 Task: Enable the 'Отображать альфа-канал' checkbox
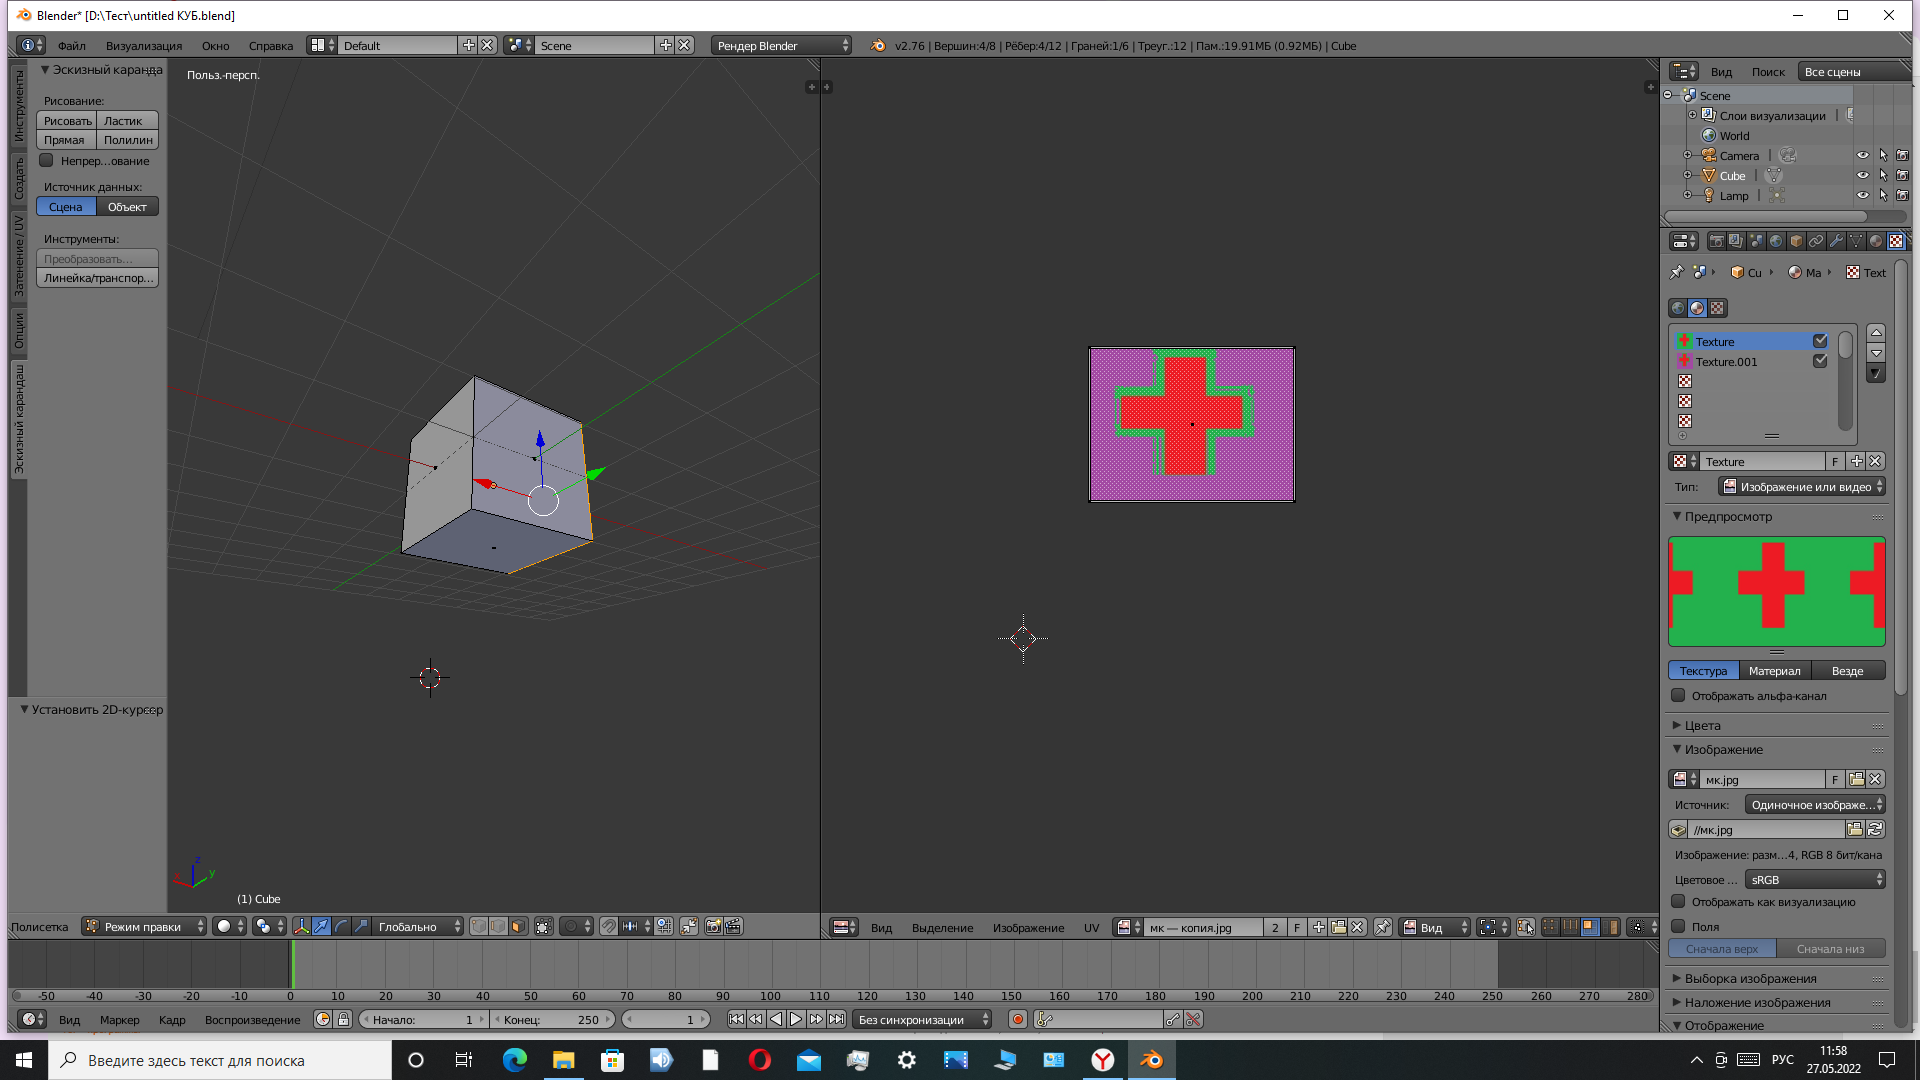click(1679, 695)
